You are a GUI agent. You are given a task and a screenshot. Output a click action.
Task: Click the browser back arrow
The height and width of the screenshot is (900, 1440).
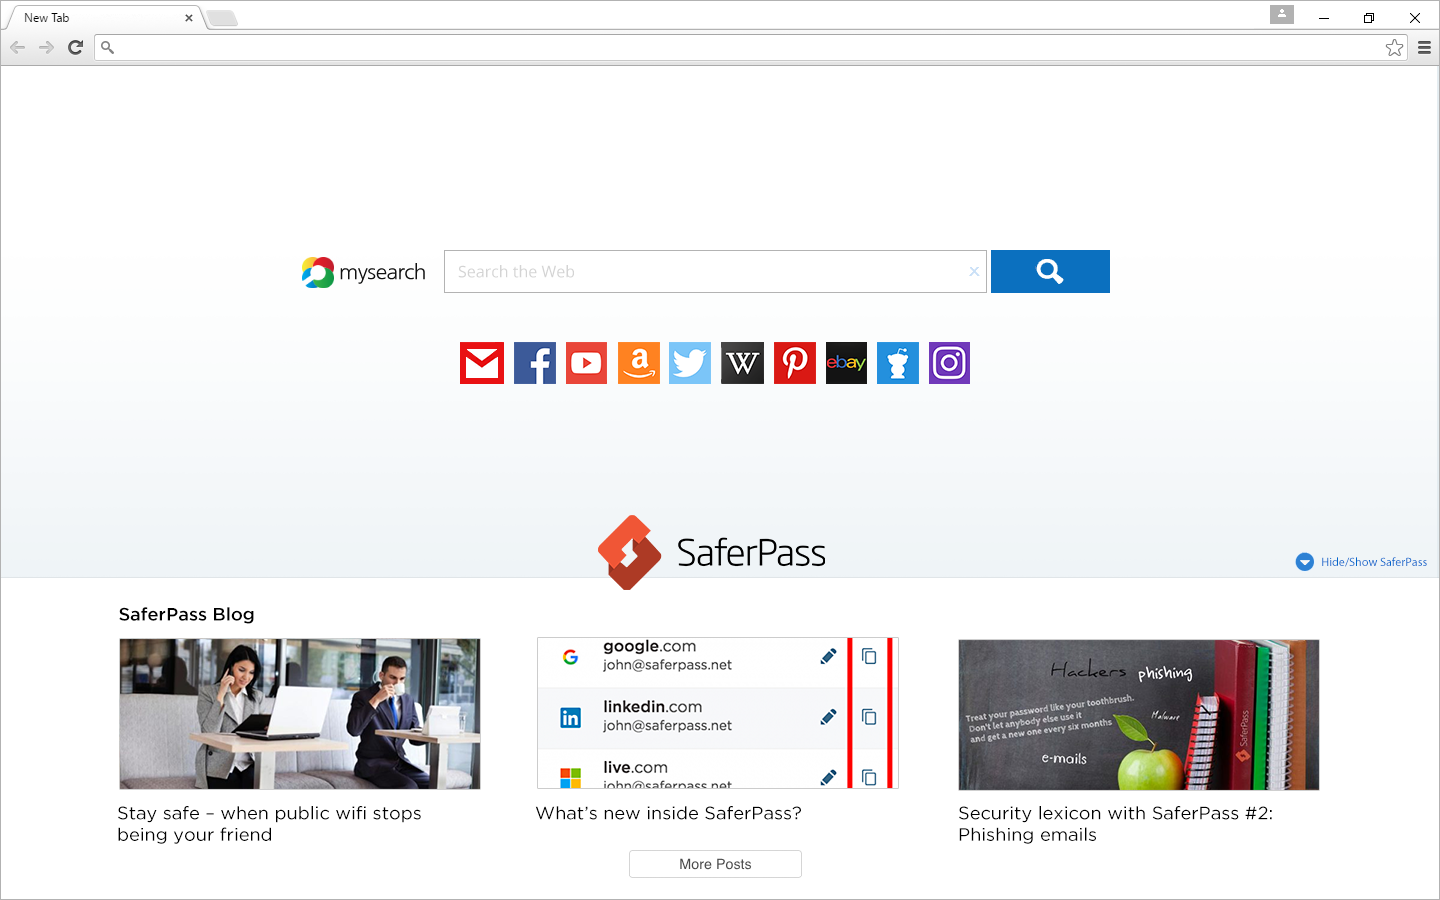coord(17,47)
